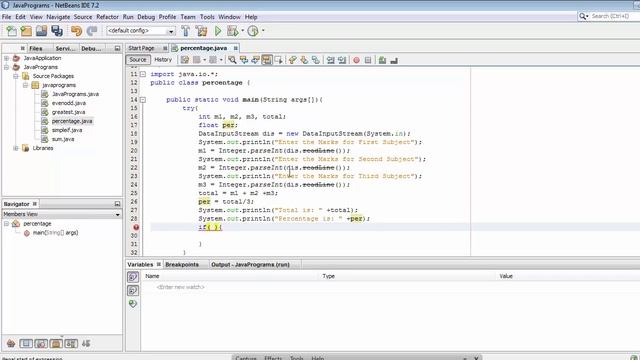
Task: Click Previous Bookmark icon in editor toolbar
Action: (x=292, y=60)
